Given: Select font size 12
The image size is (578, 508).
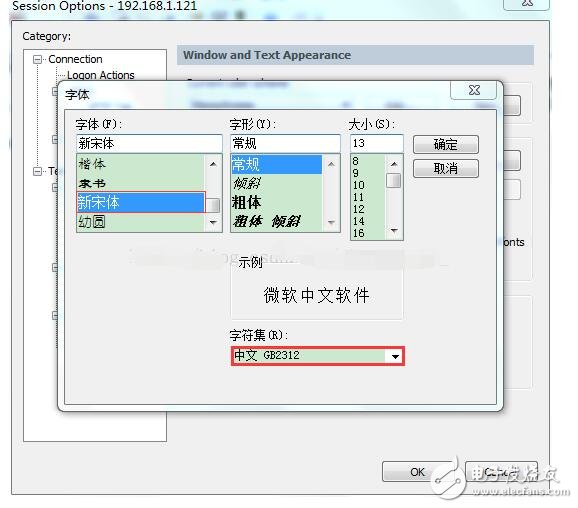Looking at the screenshot, I should pos(367,209).
